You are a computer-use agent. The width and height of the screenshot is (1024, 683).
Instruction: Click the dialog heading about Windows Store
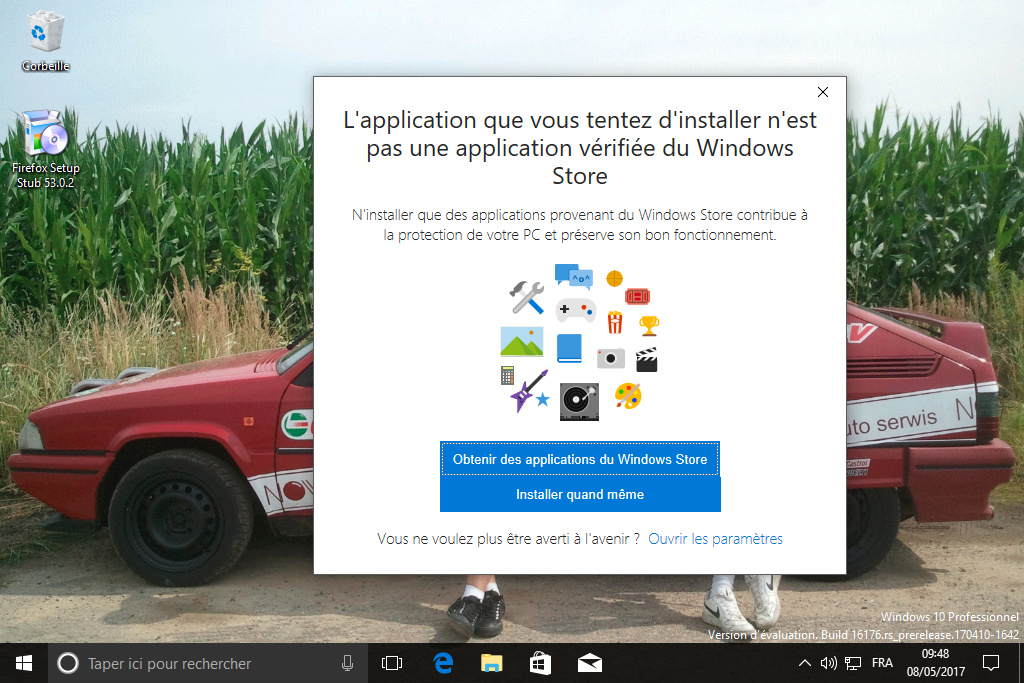580,148
